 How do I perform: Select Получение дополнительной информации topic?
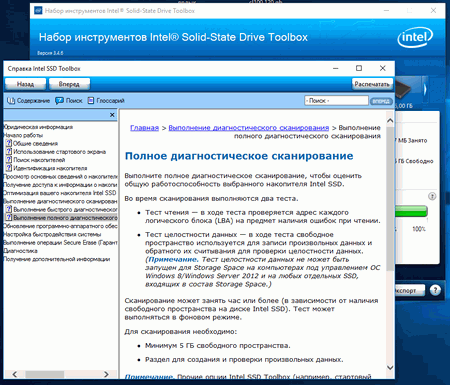pyautogui.click(x=57, y=259)
